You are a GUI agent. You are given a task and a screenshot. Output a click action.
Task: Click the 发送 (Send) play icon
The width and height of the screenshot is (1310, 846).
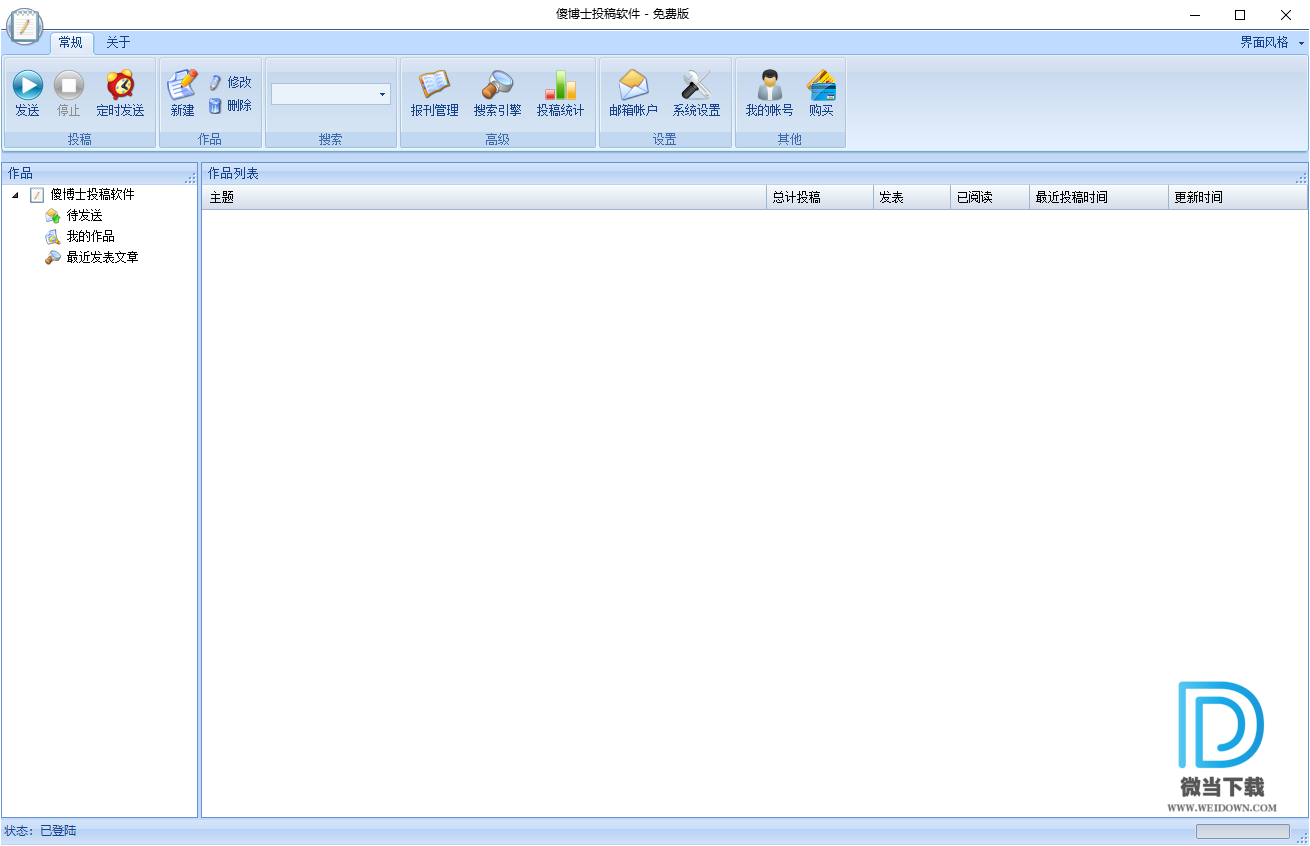tap(27, 86)
